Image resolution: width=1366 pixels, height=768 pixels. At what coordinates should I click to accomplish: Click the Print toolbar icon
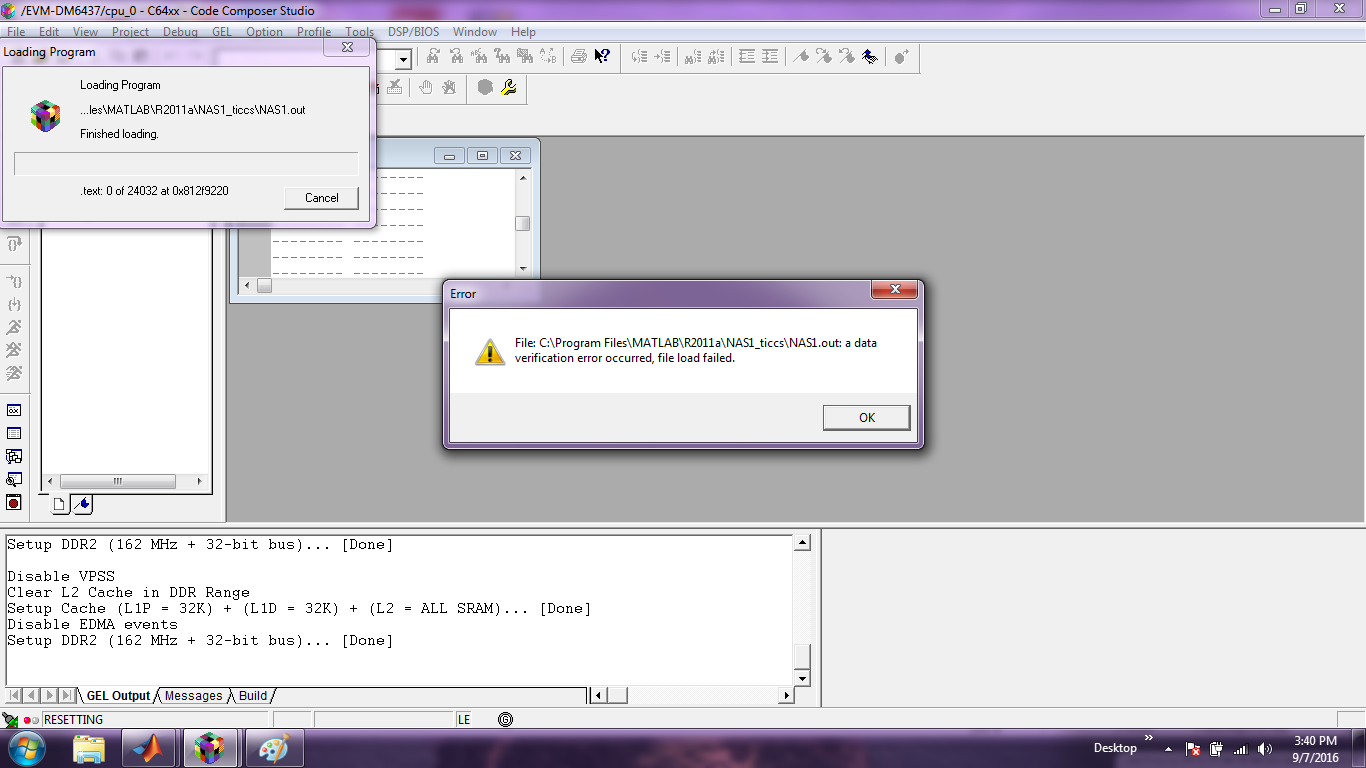578,57
